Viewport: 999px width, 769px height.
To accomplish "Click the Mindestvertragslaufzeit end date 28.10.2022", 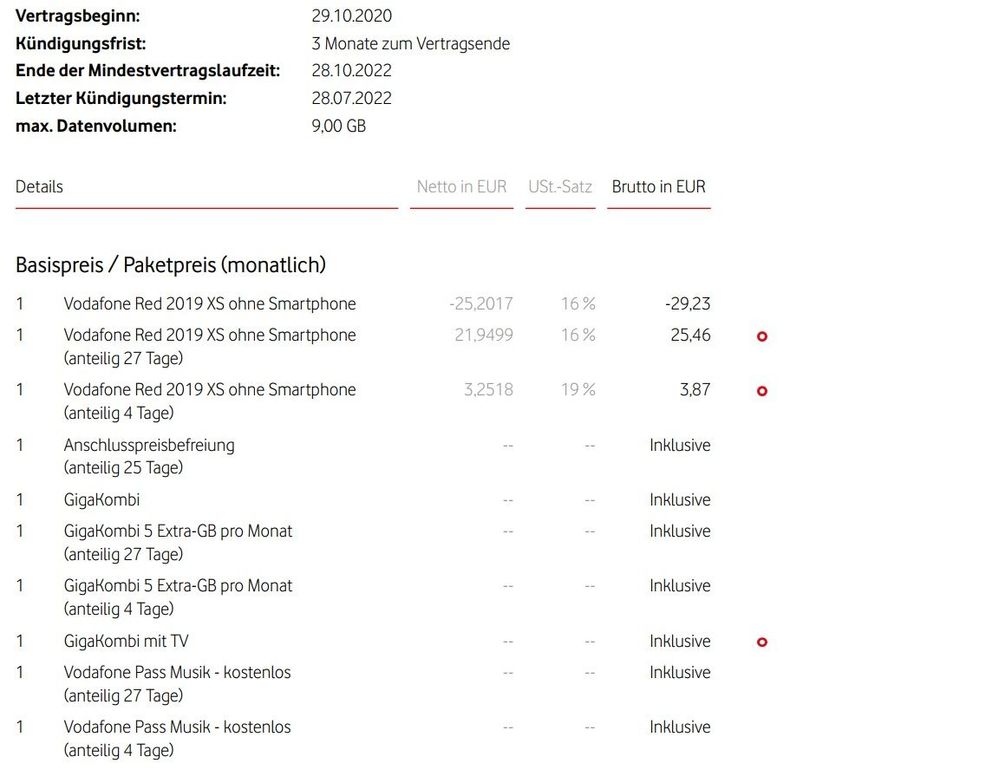I will [352, 71].
